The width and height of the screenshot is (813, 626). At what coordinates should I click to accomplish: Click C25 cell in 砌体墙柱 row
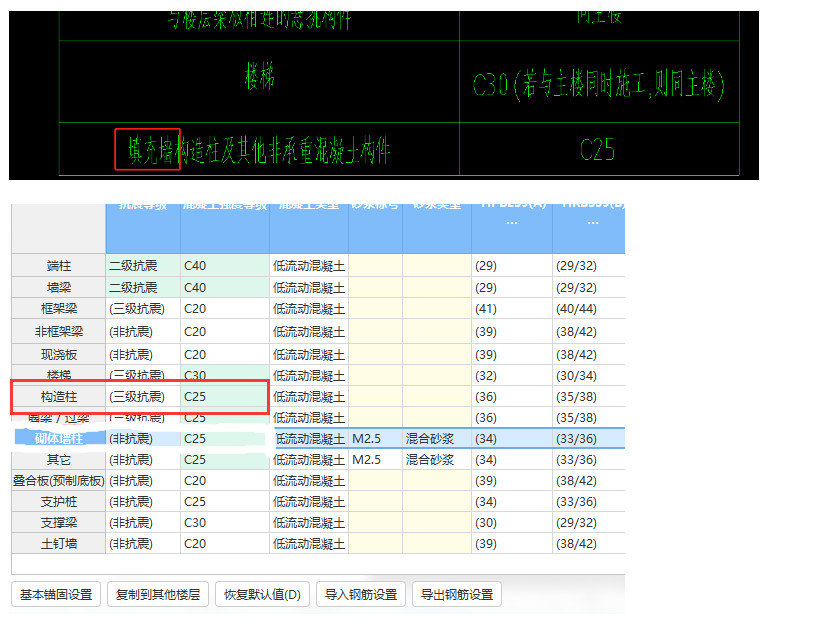[225, 439]
